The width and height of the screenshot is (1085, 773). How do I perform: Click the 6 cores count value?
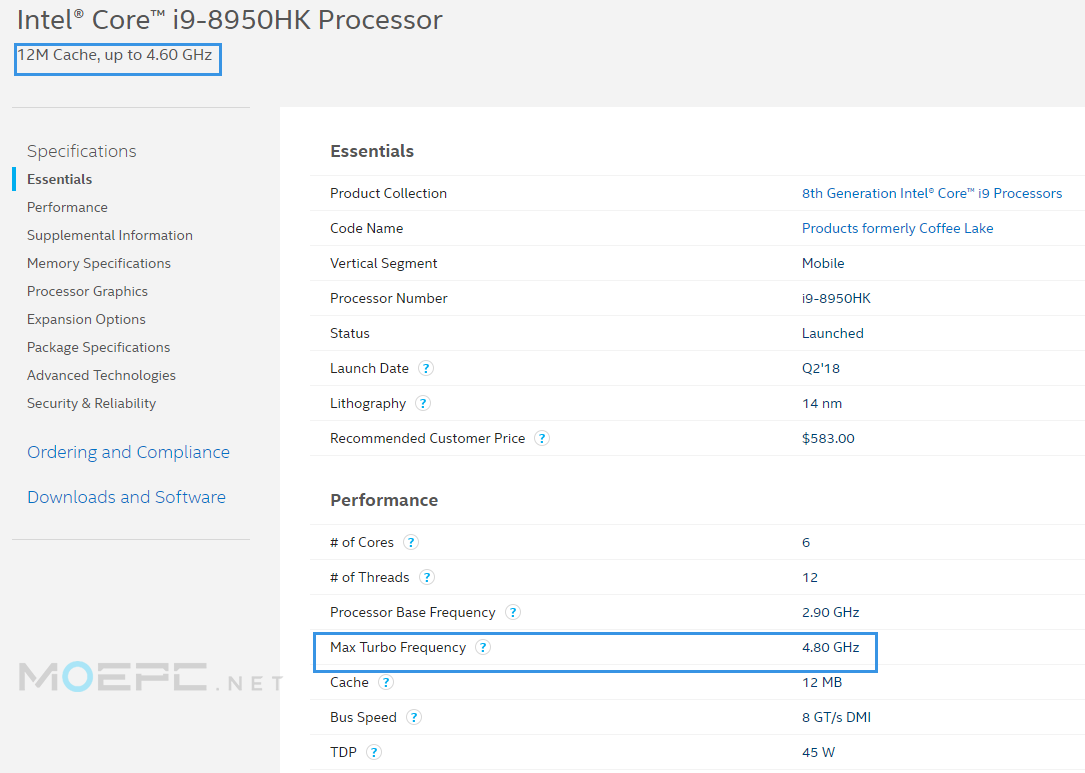pos(806,542)
